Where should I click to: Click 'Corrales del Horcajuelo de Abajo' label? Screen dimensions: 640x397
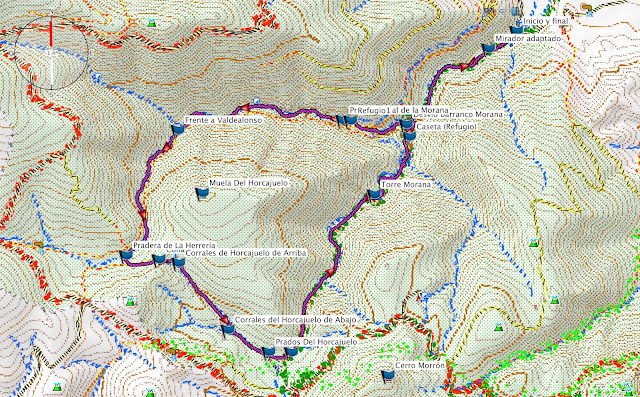point(296,320)
